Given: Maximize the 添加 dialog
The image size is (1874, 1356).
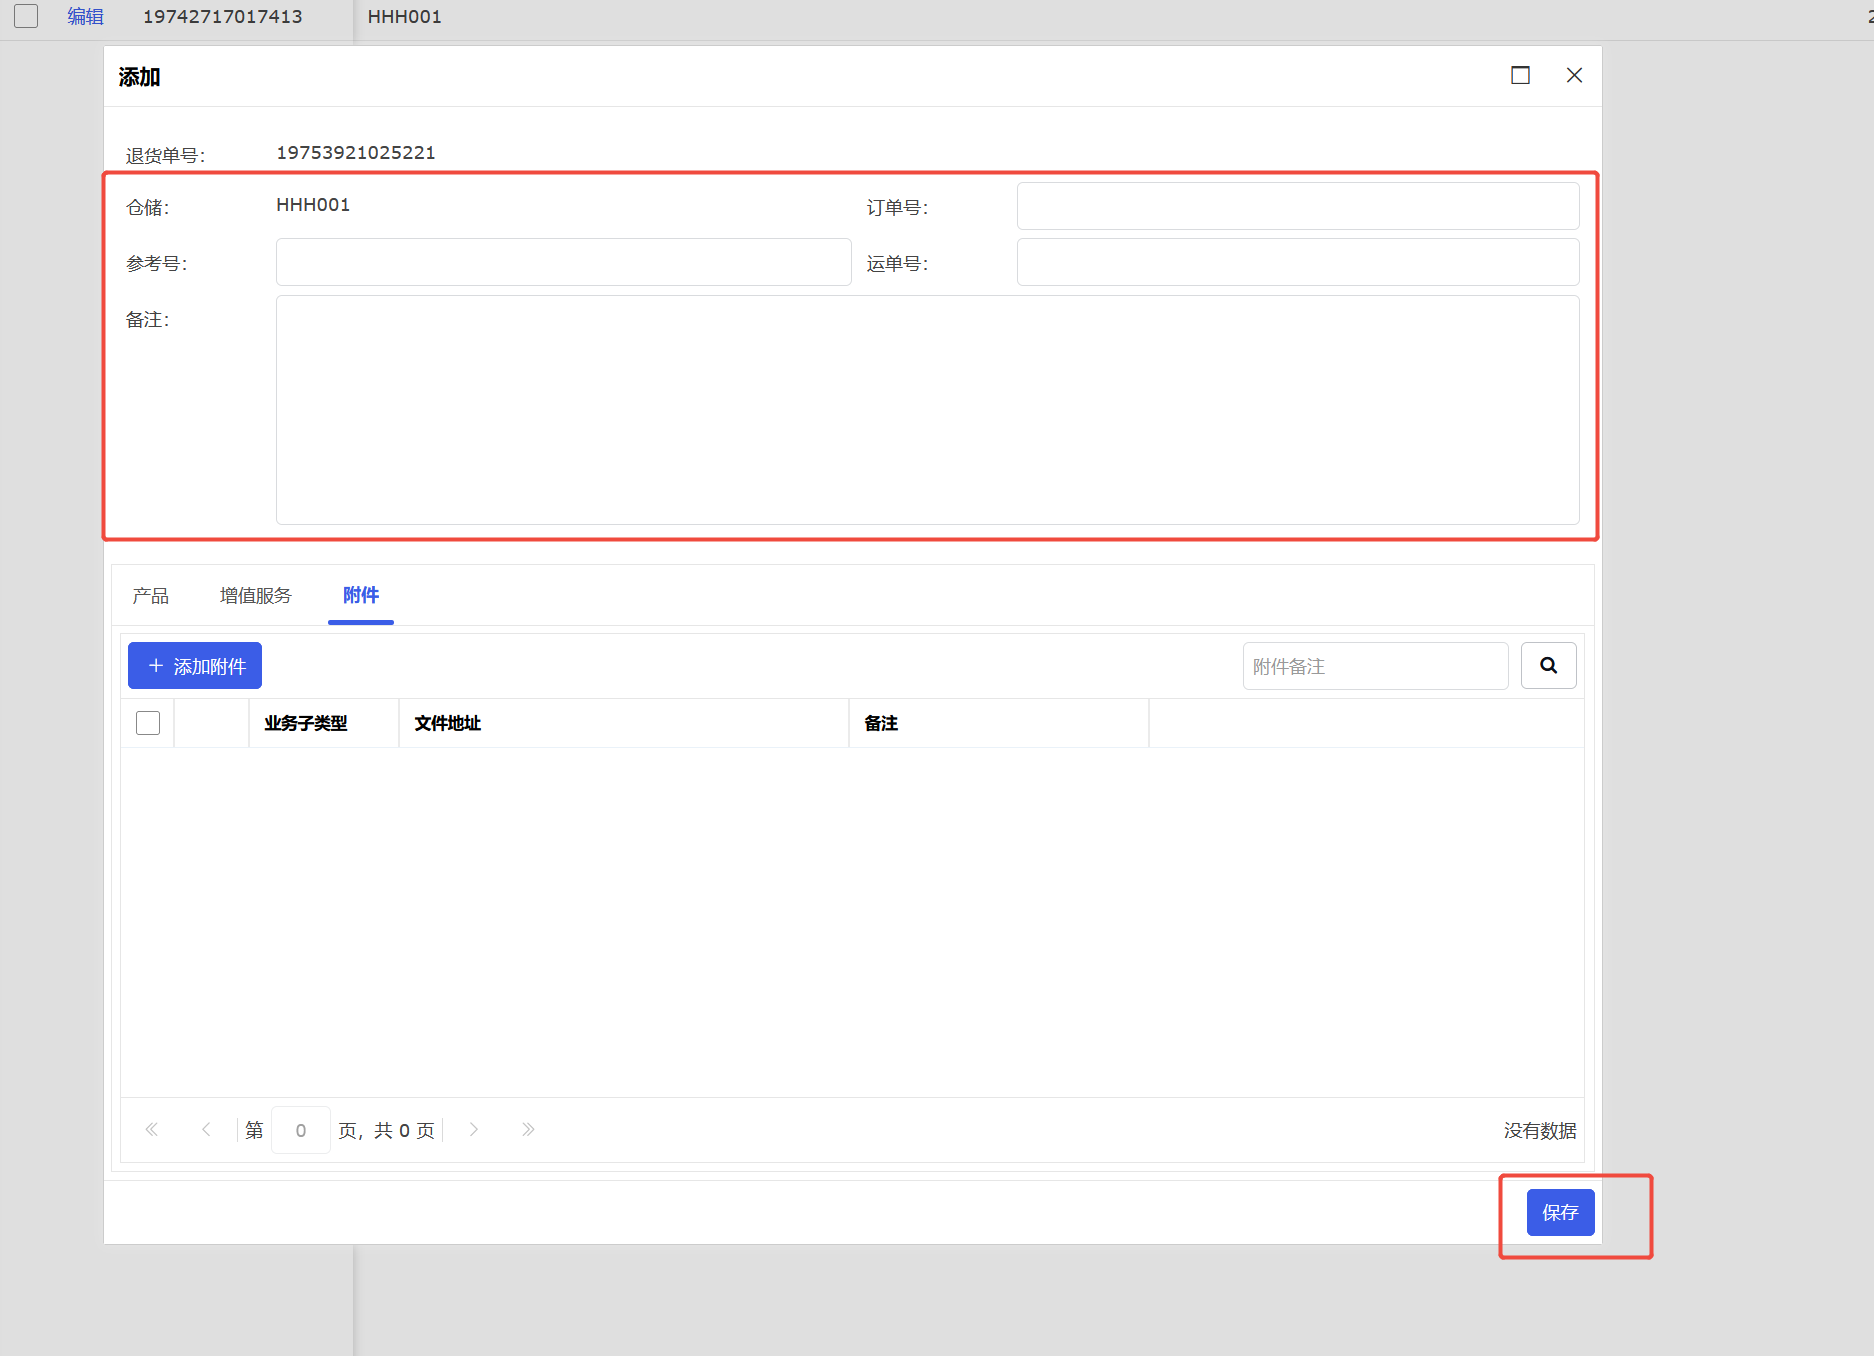Looking at the screenshot, I should [x=1520, y=75].
